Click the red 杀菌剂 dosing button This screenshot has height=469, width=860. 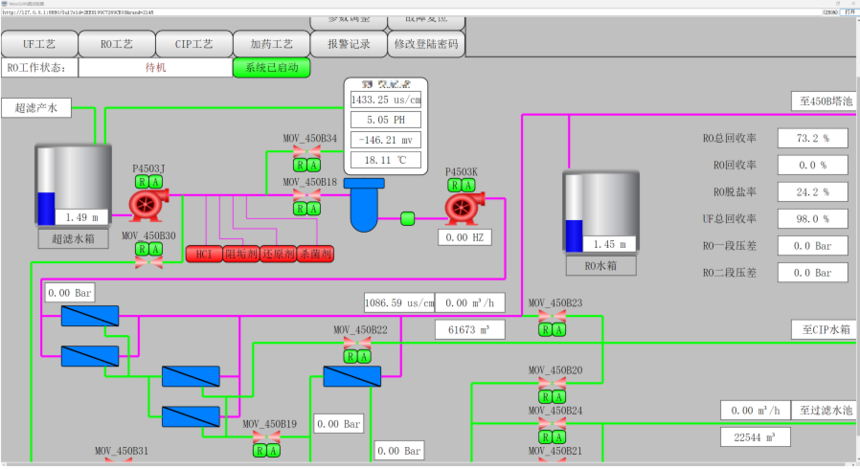(x=315, y=254)
